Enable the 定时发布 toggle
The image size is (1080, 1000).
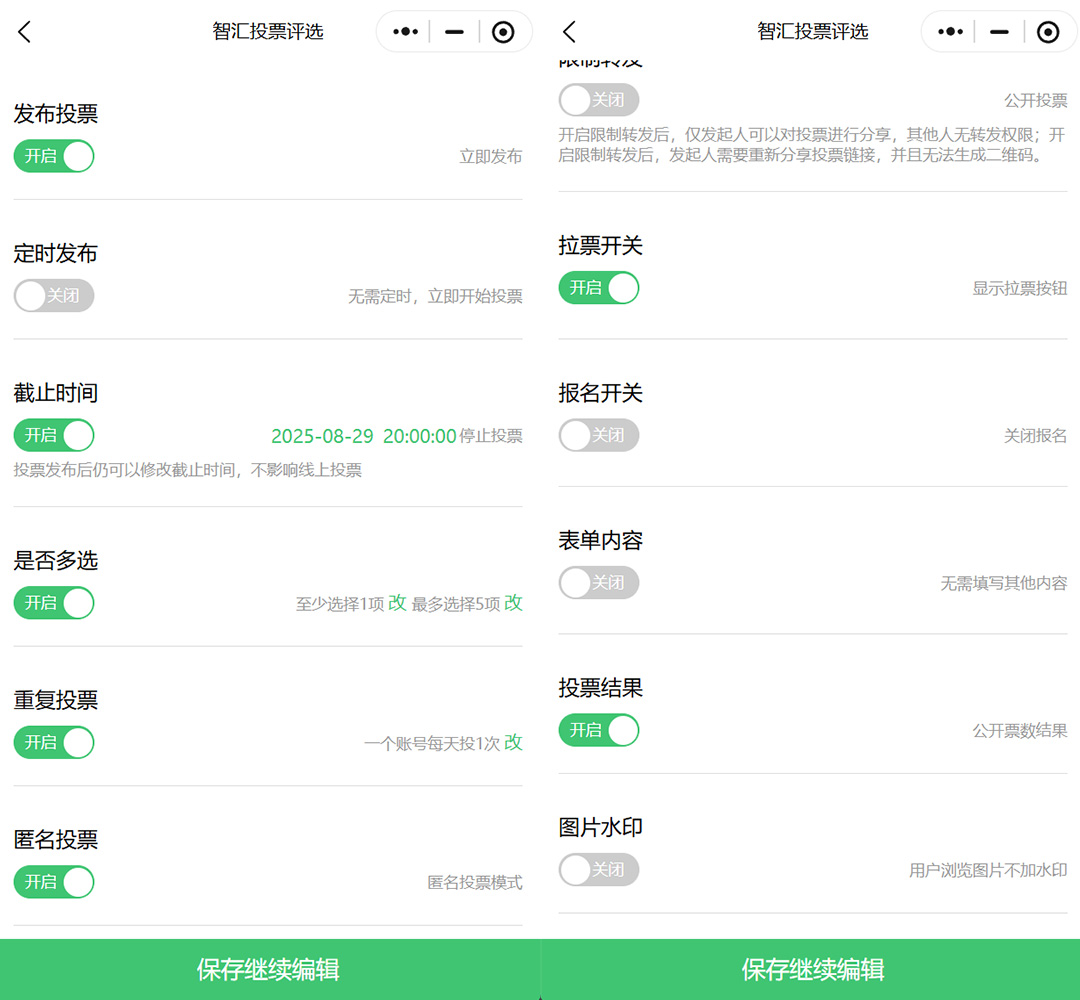point(54,296)
